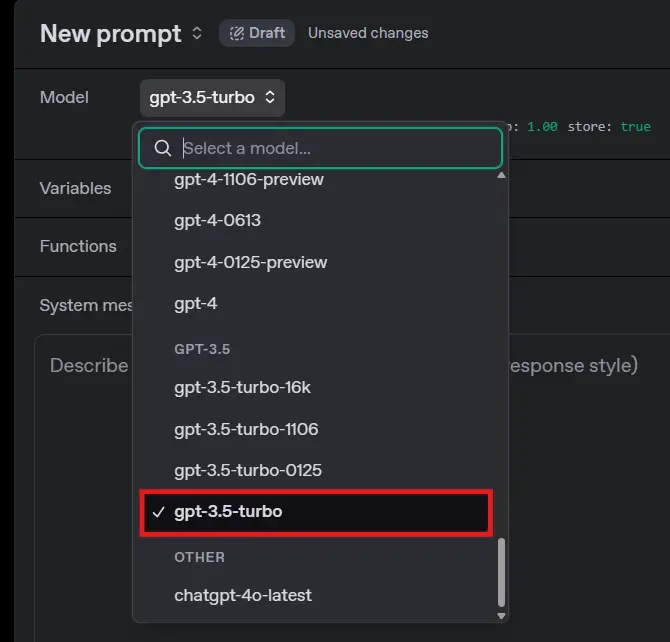Image resolution: width=670 pixels, height=642 pixels.
Task: Click the 1.00 parameter value
Action: click(542, 127)
